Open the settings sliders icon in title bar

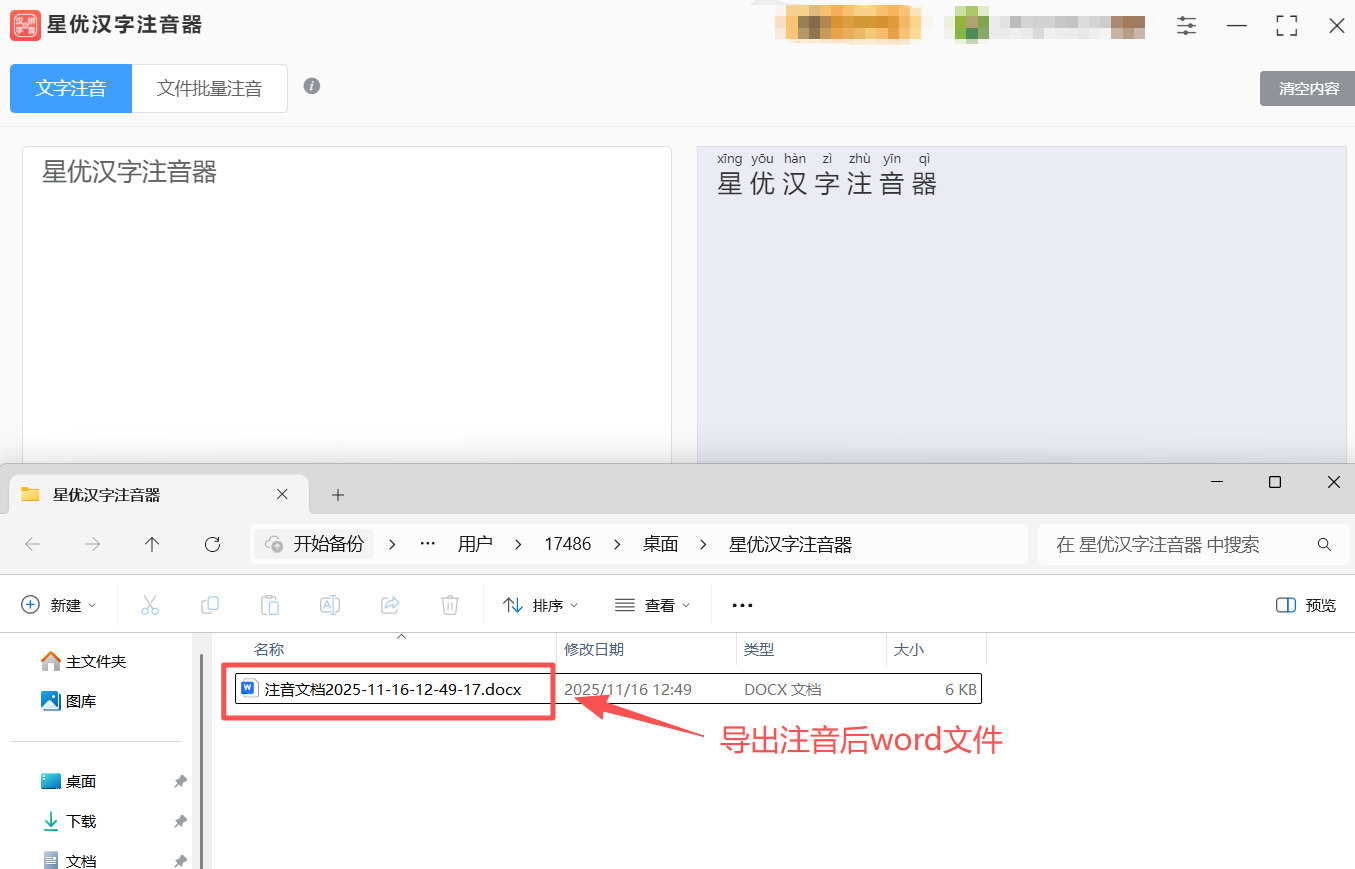1187,26
